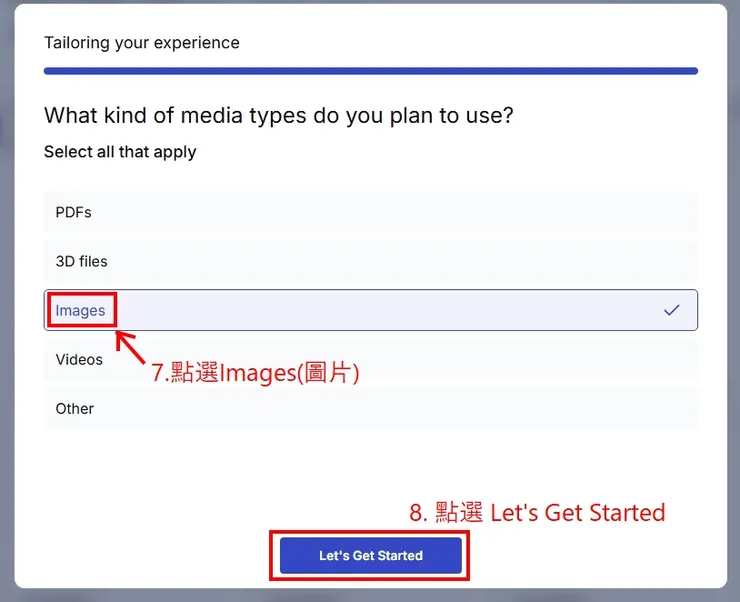
Task: Click the Let's Get Started button
Action: coord(370,555)
